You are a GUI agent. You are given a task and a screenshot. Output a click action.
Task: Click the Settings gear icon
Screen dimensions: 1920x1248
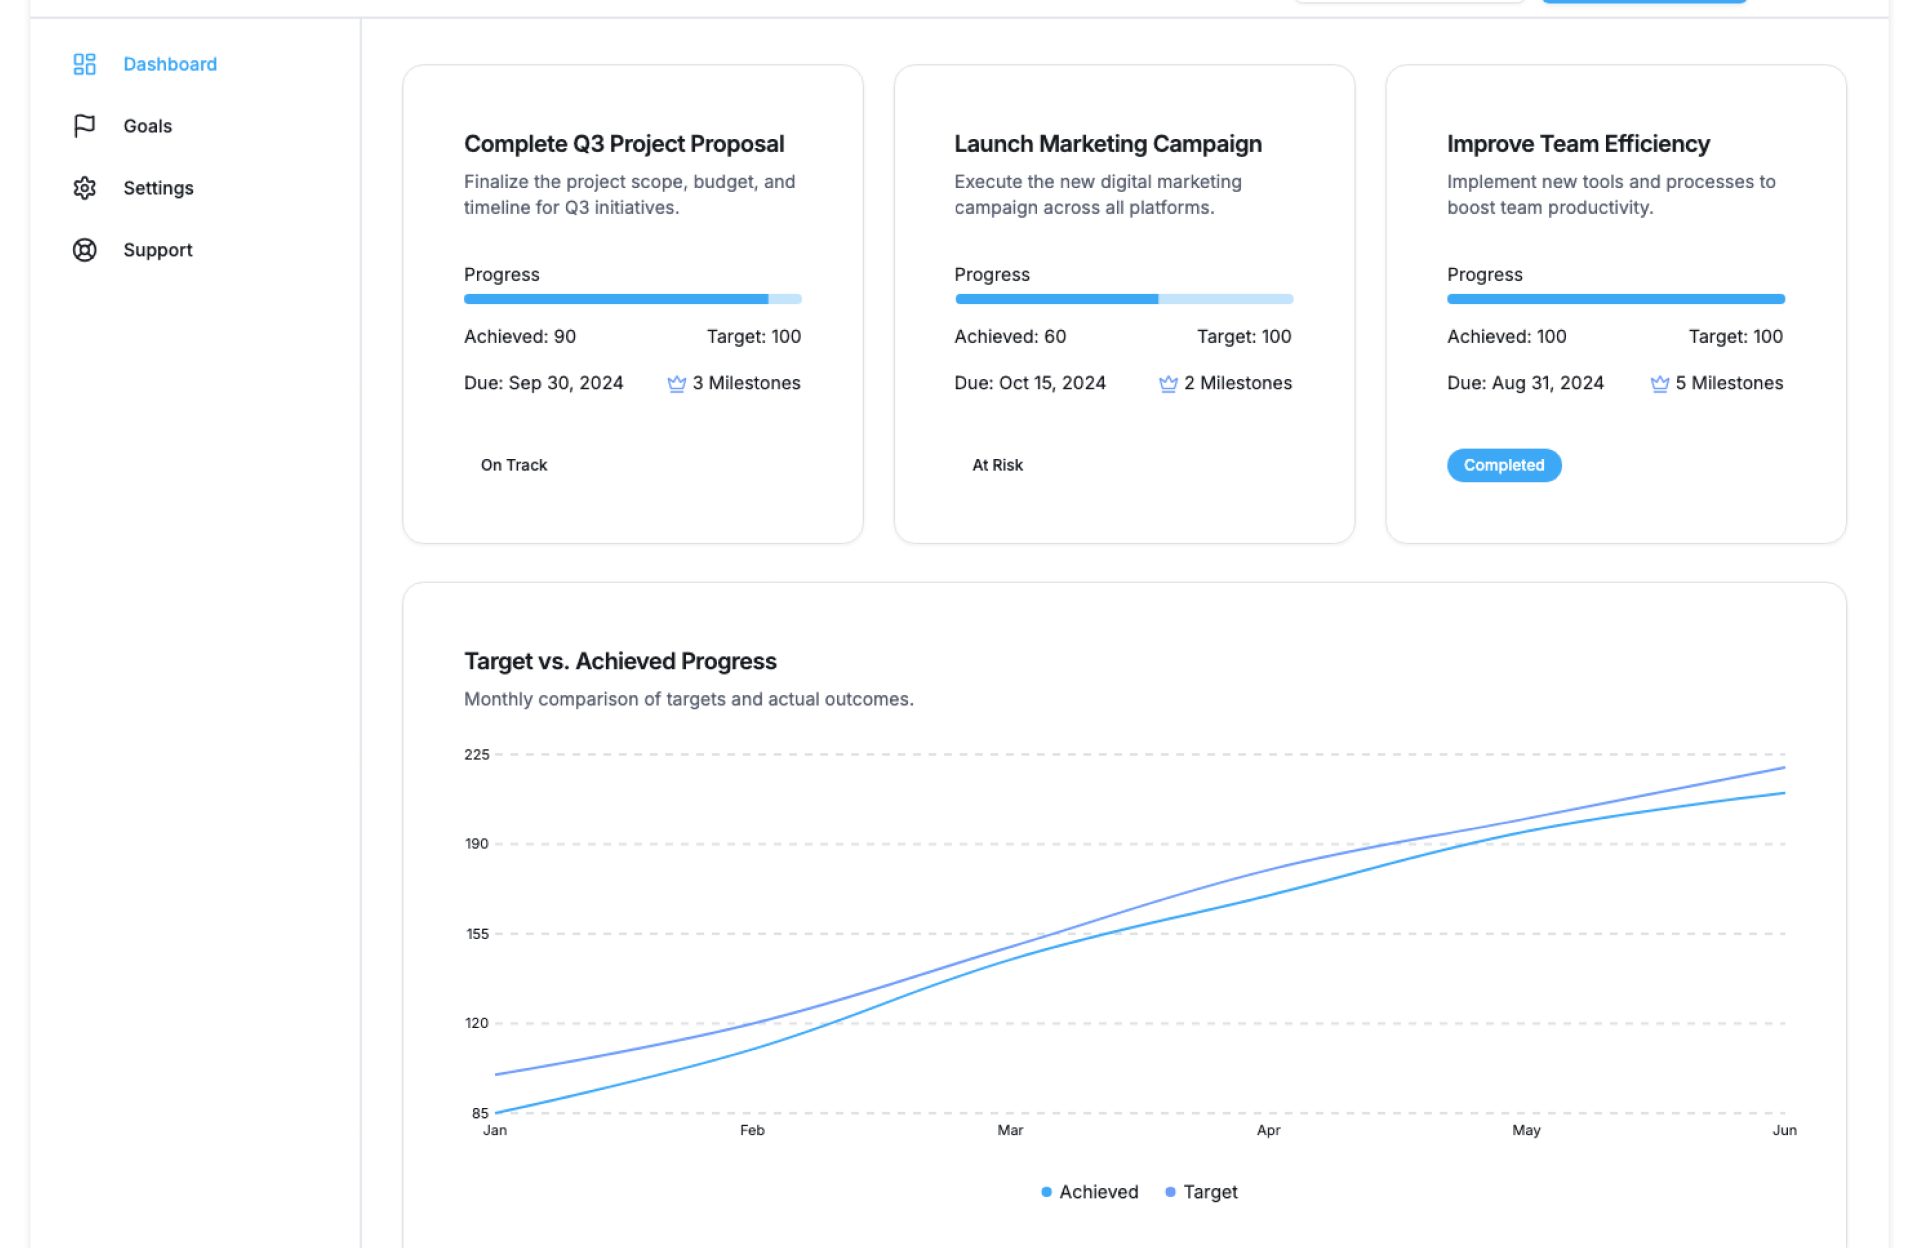tap(84, 188)
